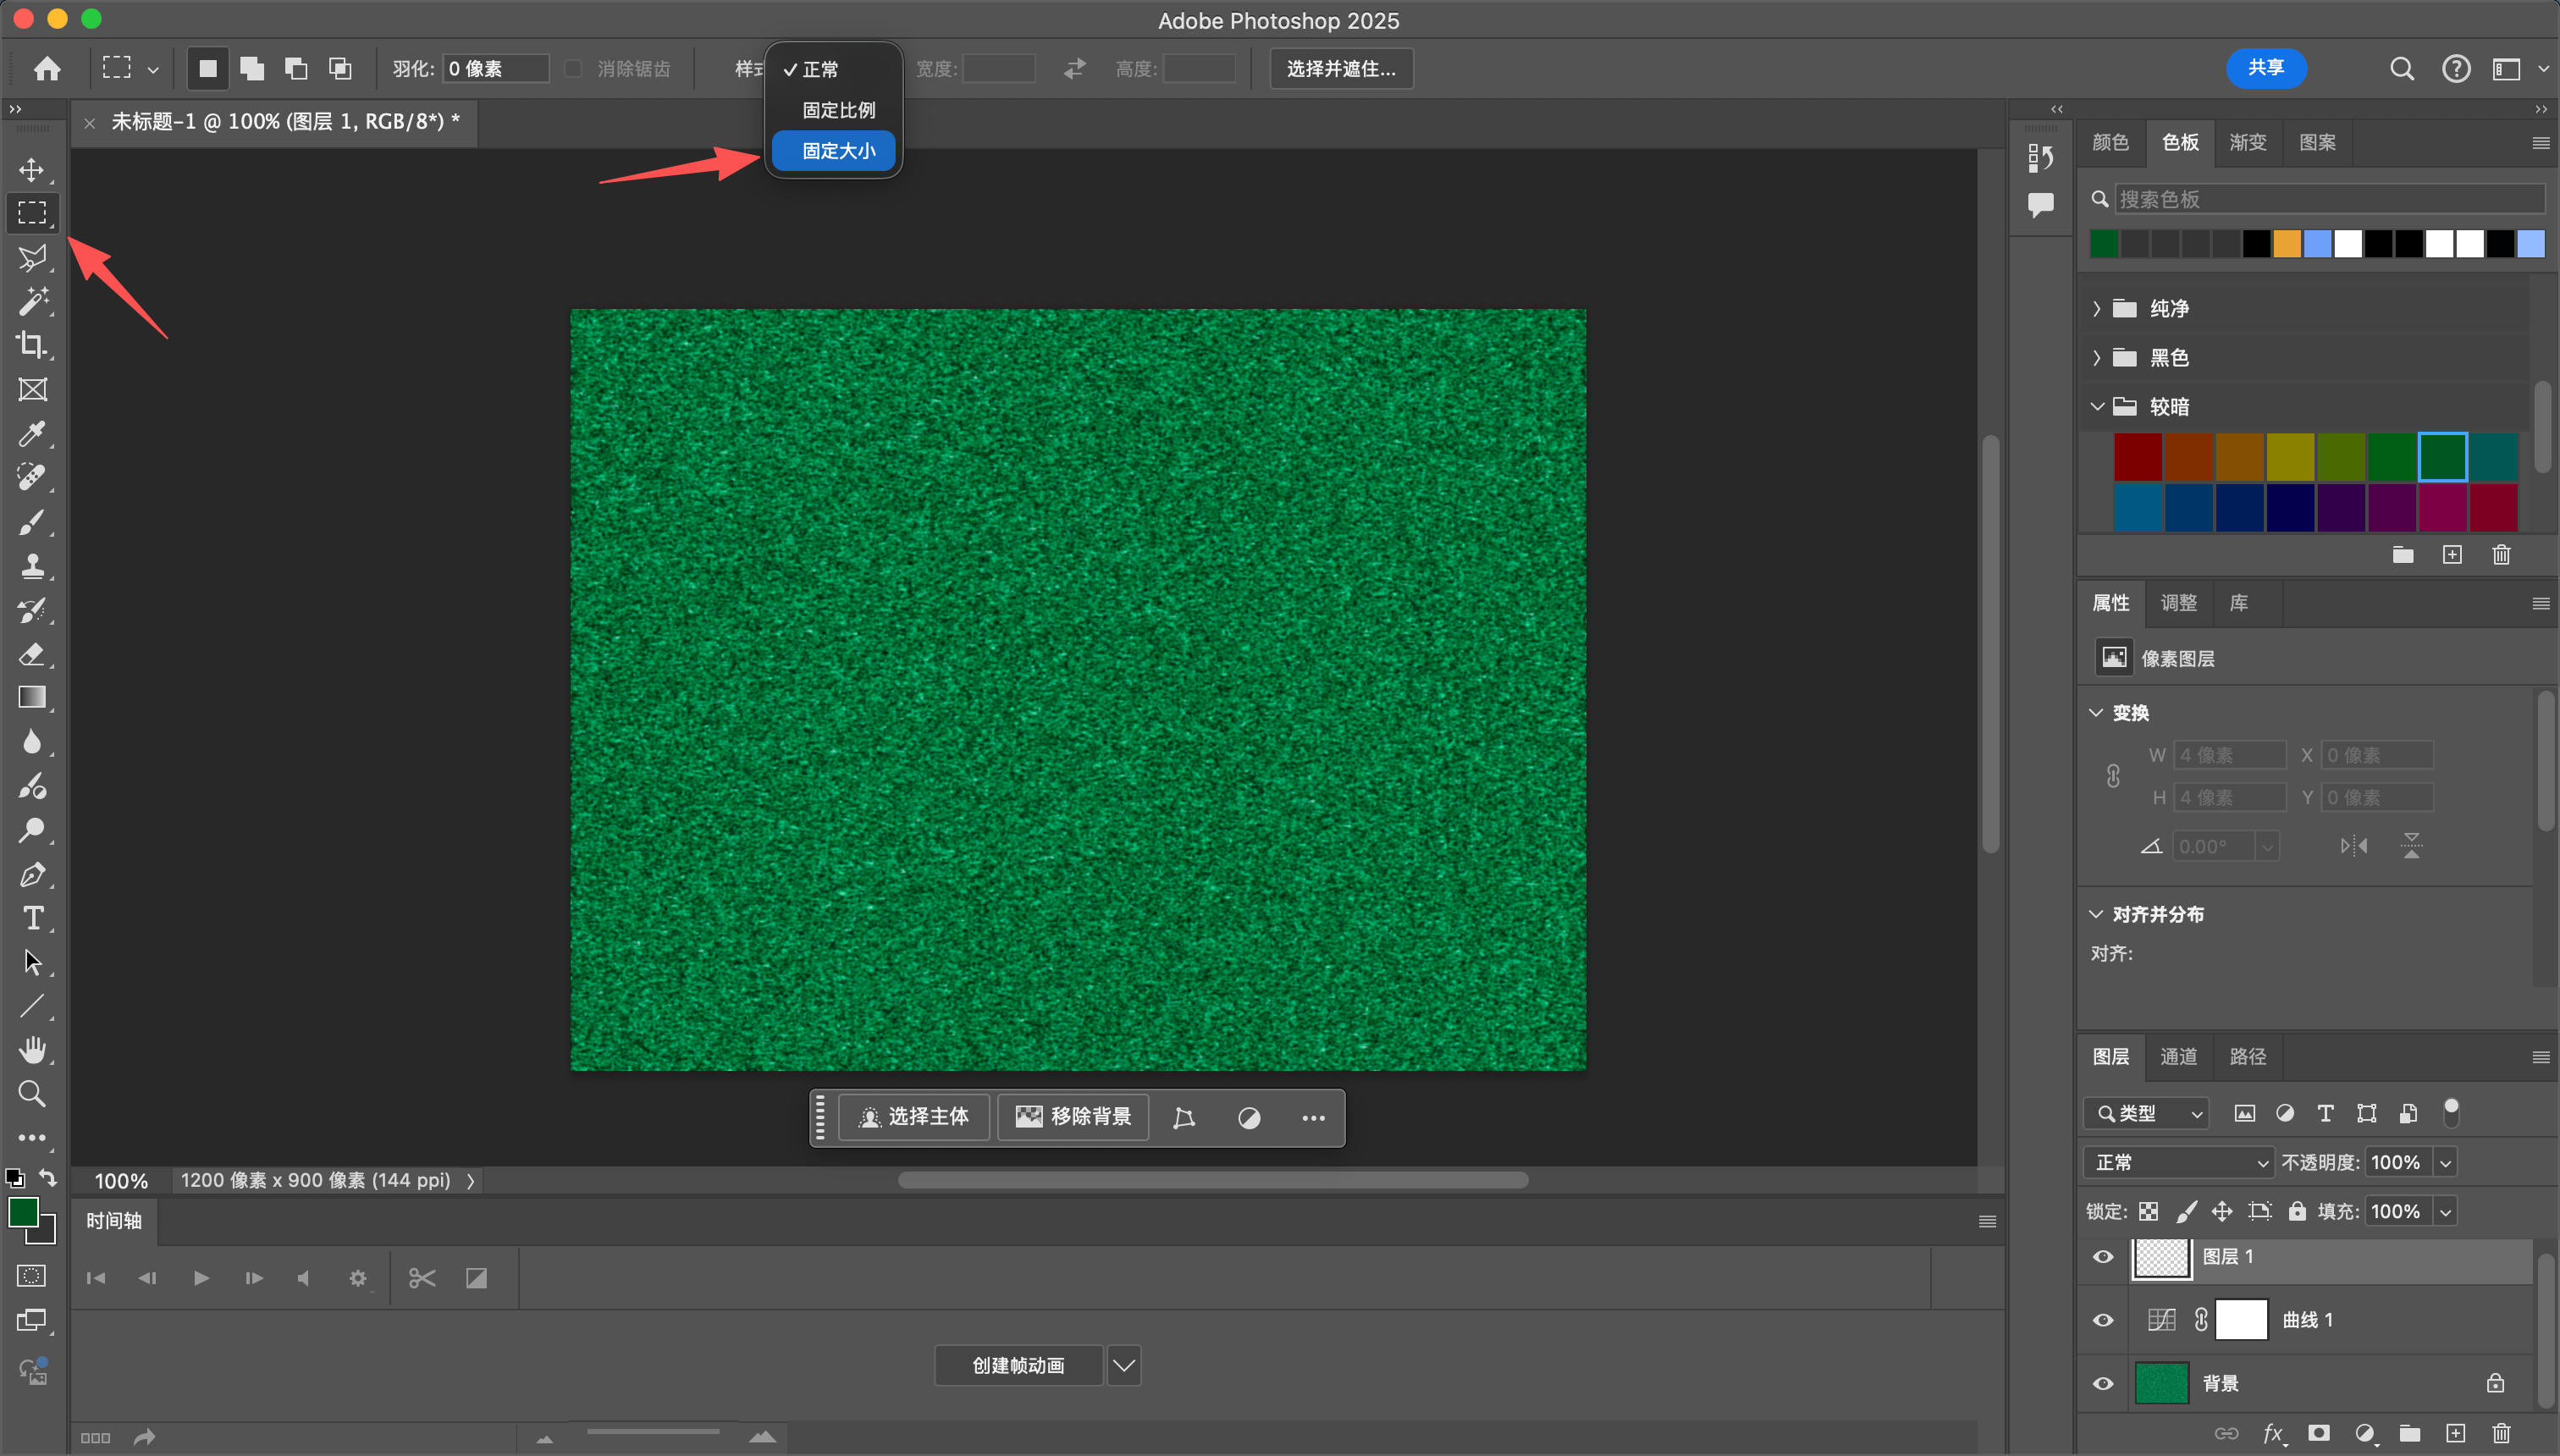Select the Gradient tool
Viewport: 2560px width, 1456px height.
tap(32, 697)
